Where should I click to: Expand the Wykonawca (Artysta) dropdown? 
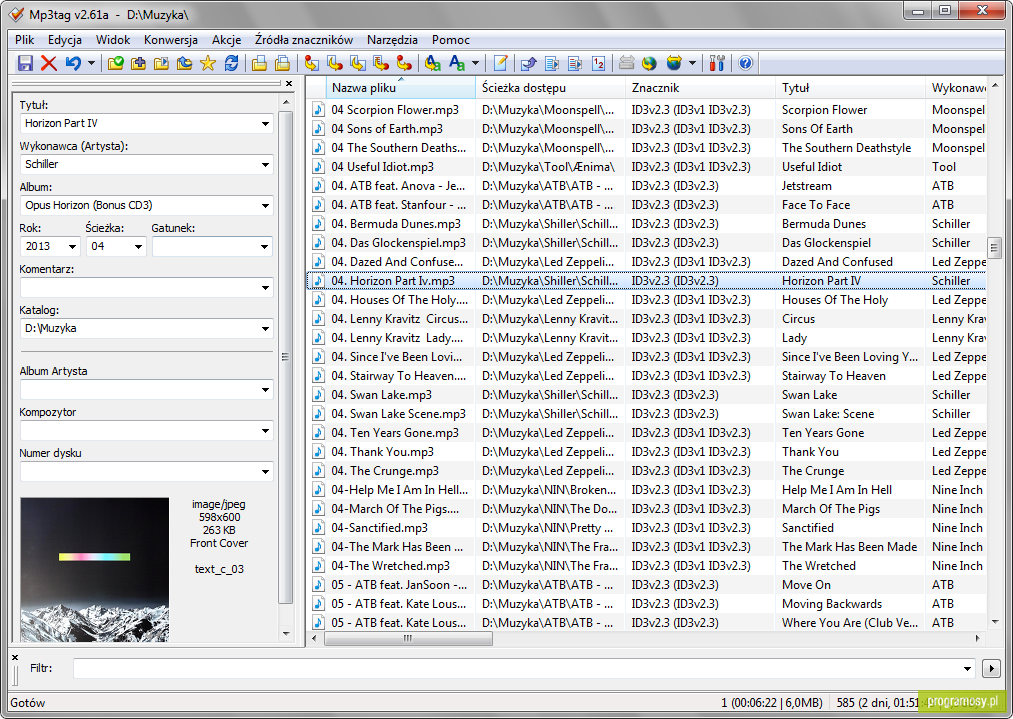(265, 165)
